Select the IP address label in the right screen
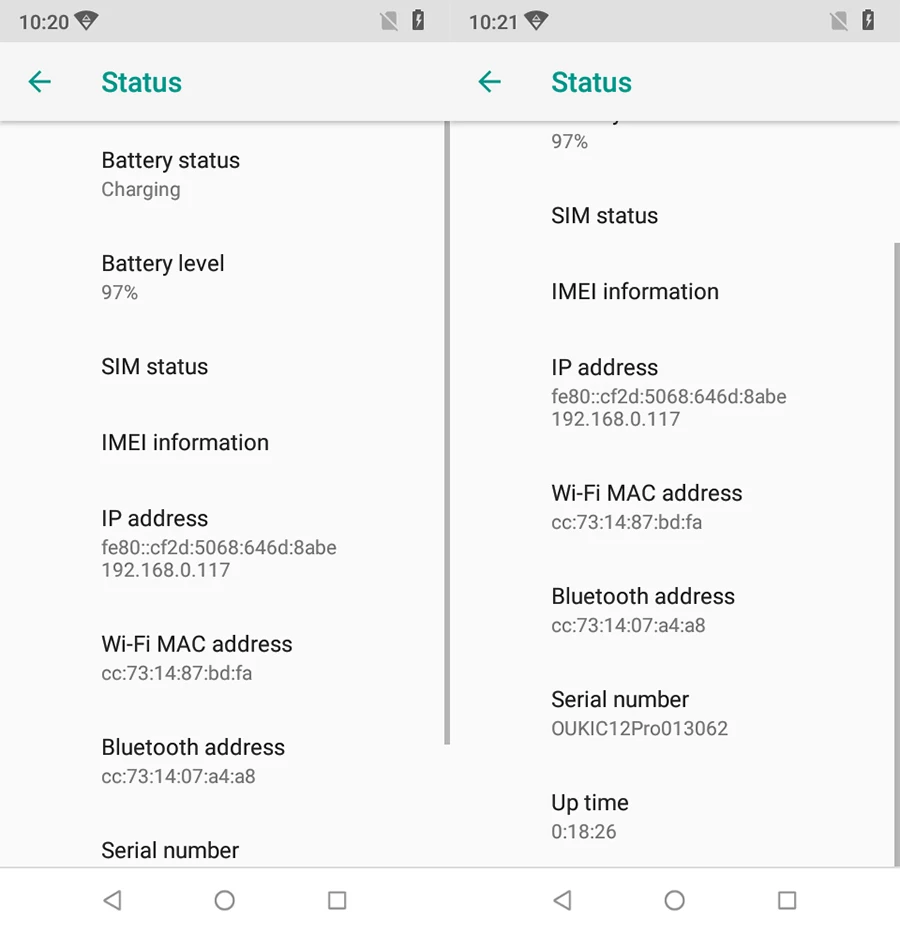The height and width of the screenshot is (934, 900). (605, 368)
